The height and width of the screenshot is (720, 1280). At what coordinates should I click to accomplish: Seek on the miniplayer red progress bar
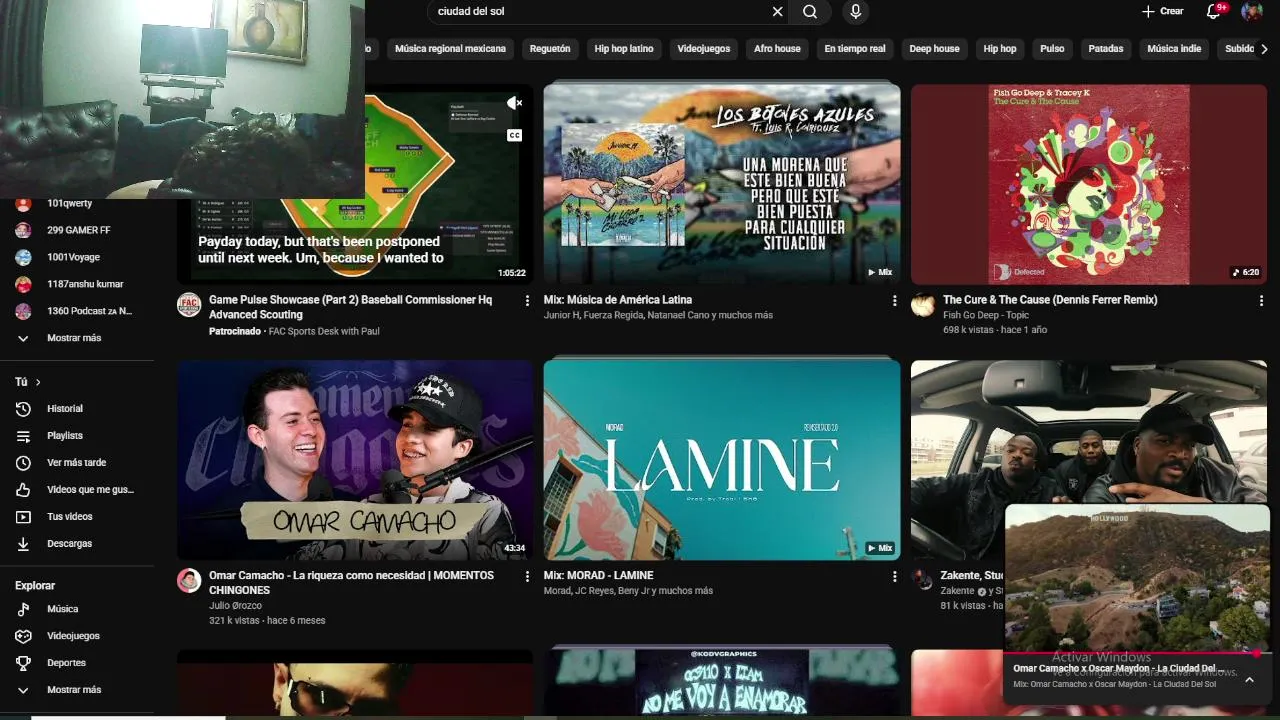click(x=1138, y=654)
